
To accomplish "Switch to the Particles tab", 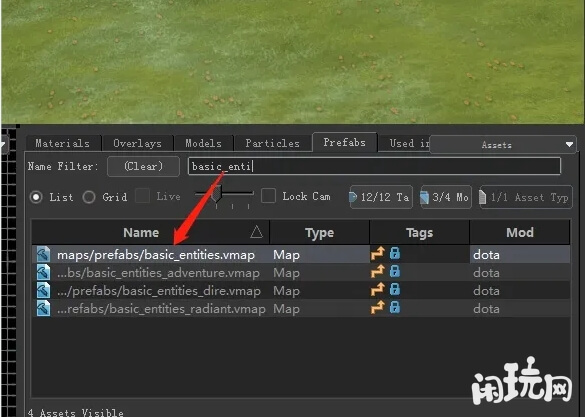I will click(272, 144).
